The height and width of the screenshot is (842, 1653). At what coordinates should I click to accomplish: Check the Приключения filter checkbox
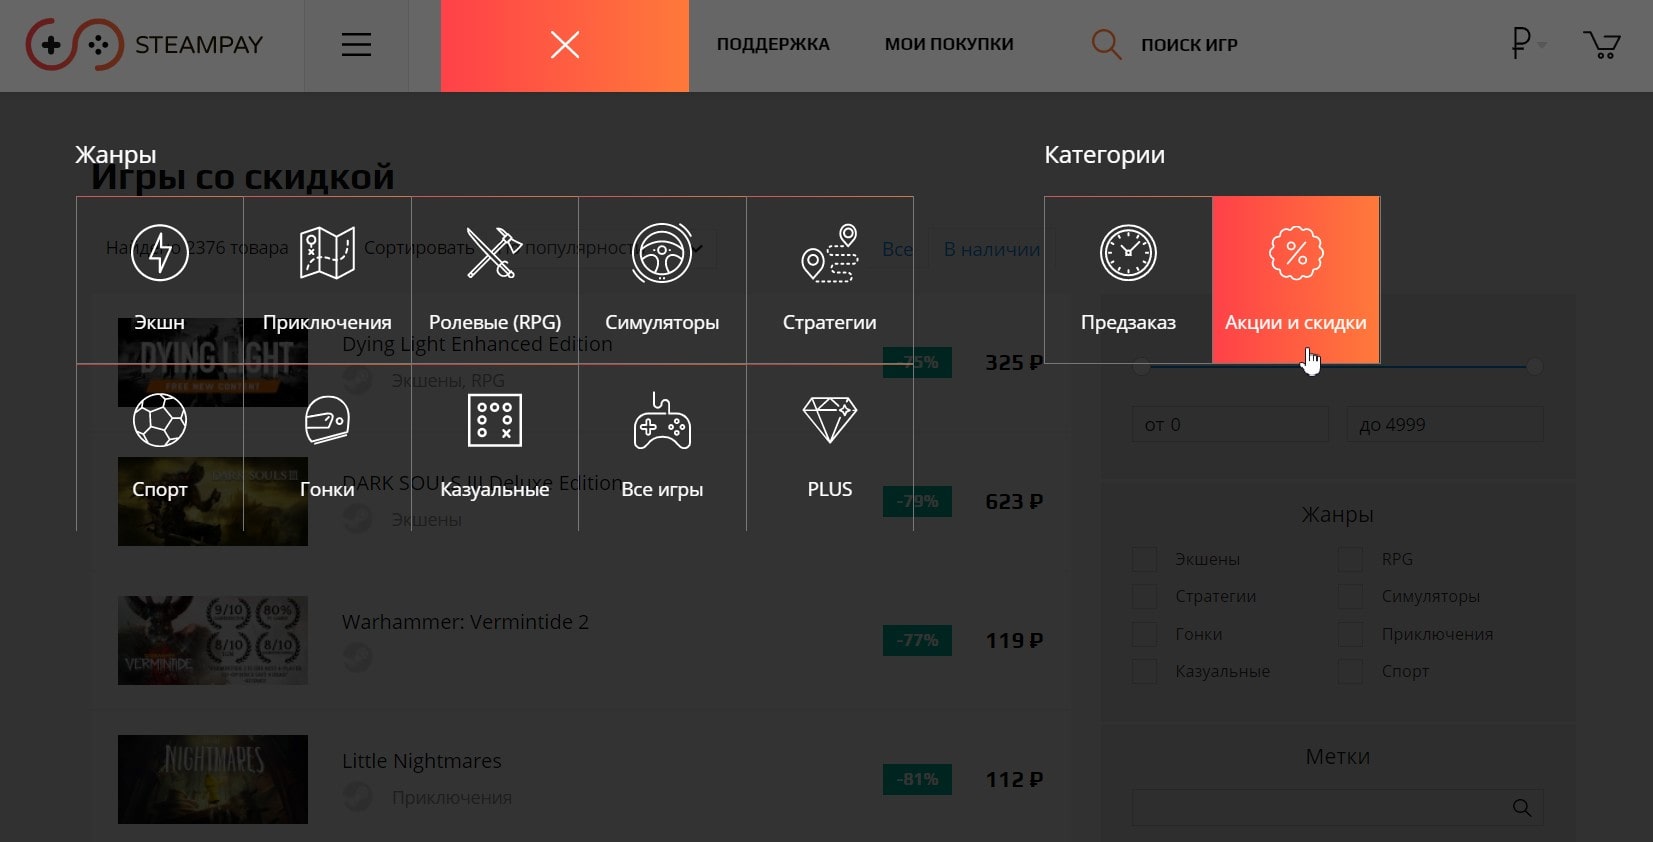coord(1351,634)
